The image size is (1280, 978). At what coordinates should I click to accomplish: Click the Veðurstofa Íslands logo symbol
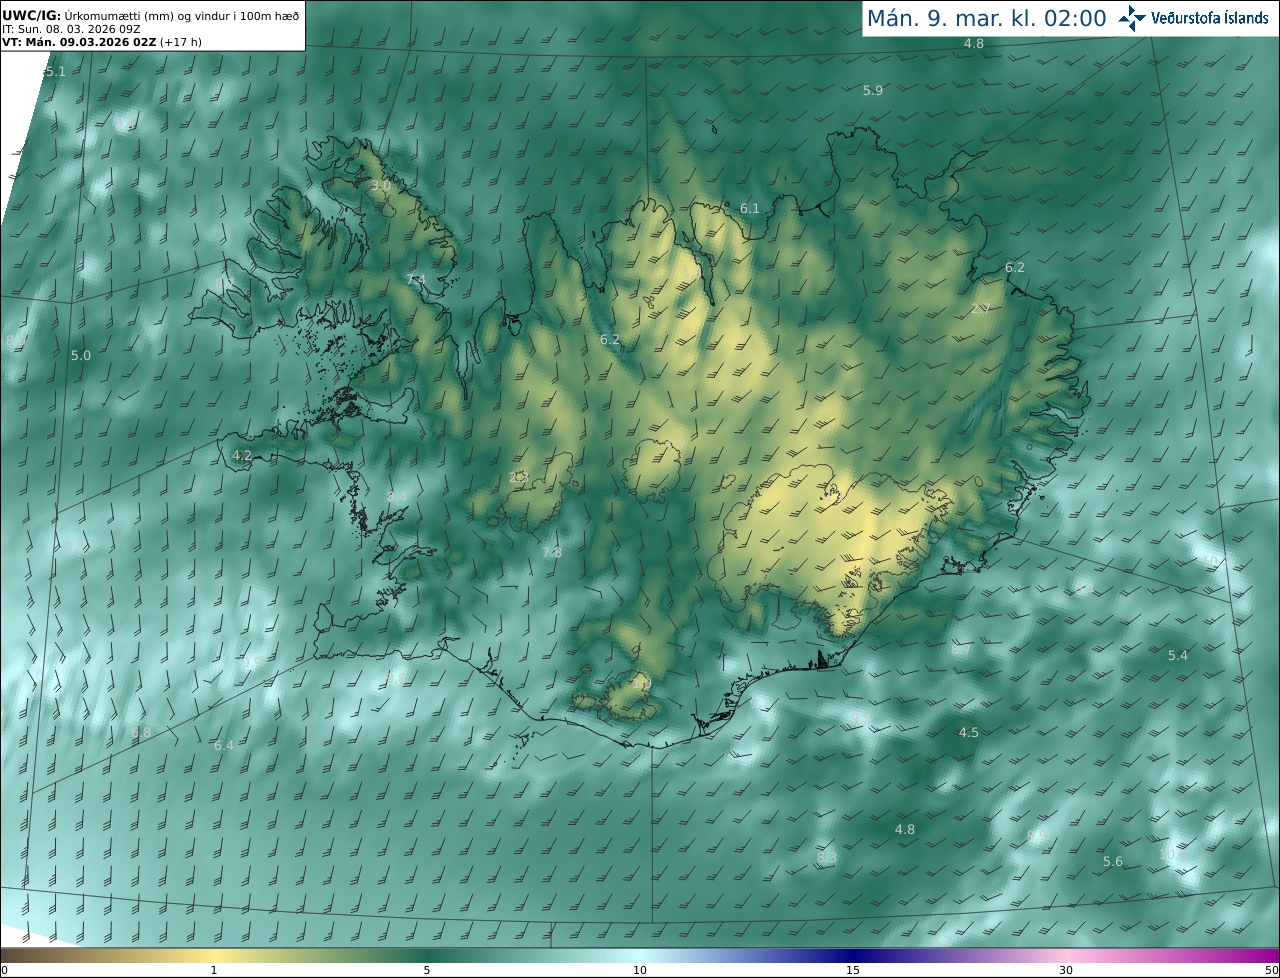(1132, 18)
